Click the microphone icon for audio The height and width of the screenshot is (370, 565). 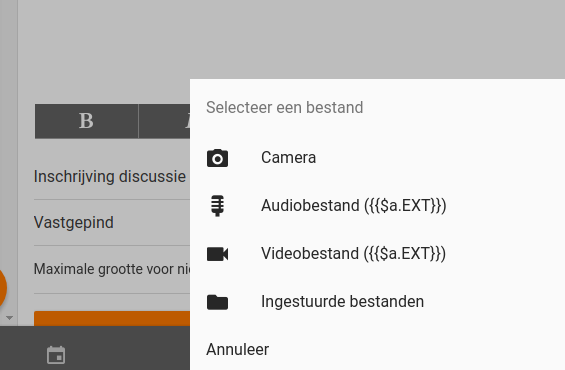[217, 206]
